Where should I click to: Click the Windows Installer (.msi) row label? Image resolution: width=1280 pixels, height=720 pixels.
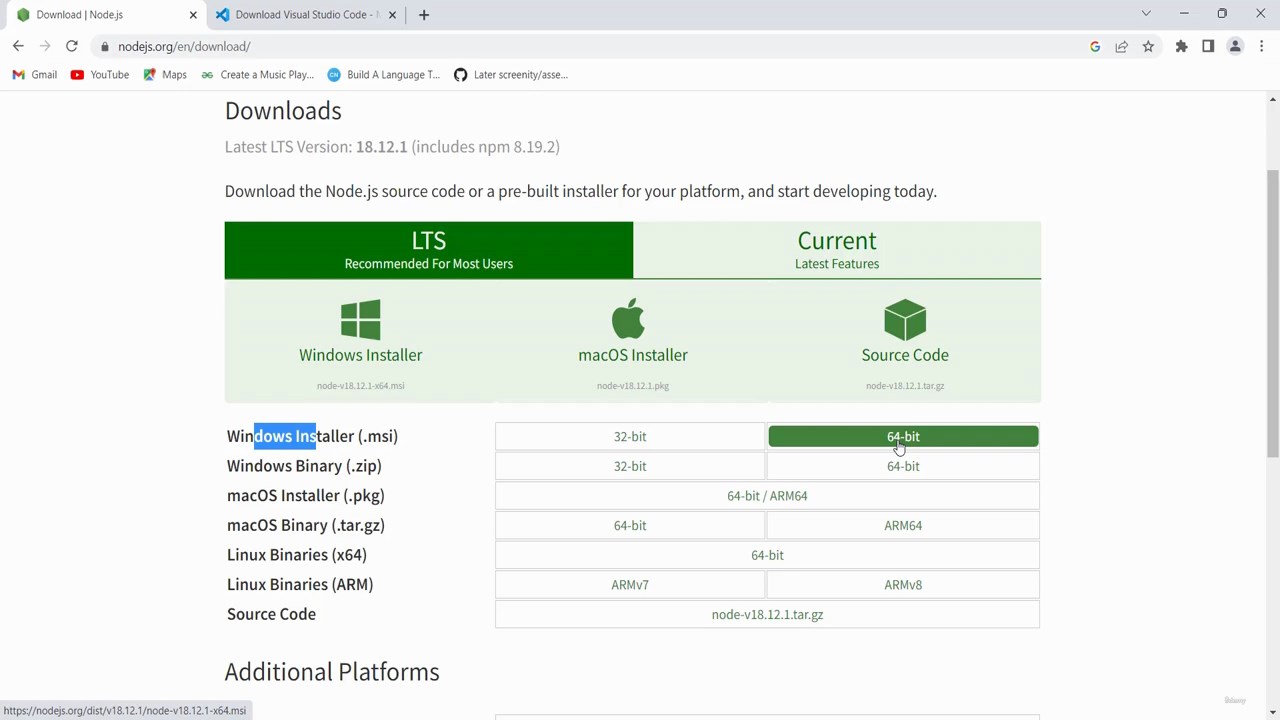312,437
